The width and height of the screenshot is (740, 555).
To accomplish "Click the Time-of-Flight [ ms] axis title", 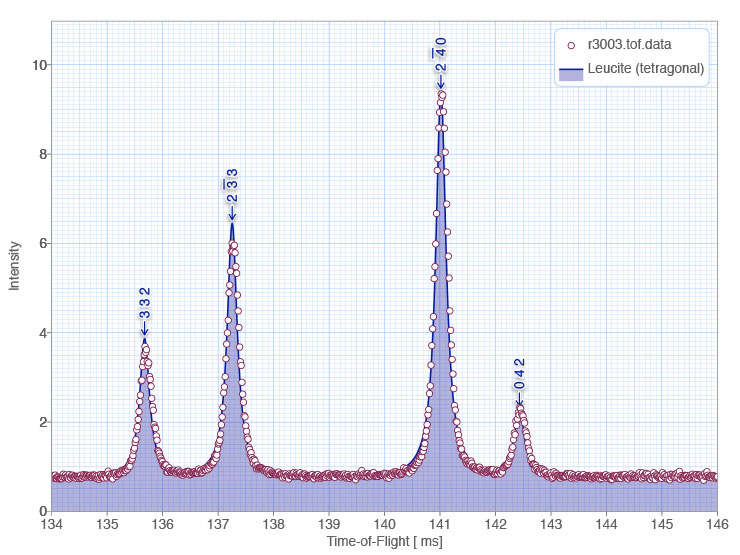I will [x=384, y=541].
